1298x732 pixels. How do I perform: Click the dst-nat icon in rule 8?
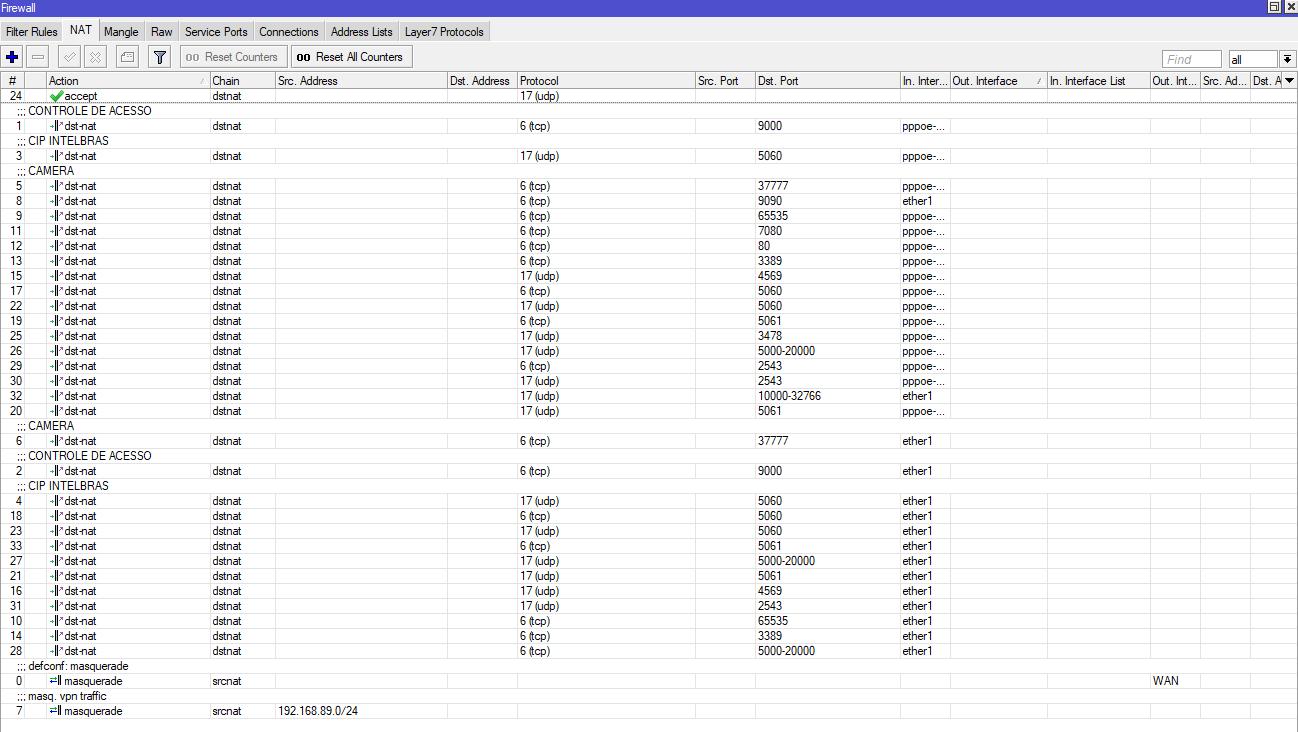(x=56, y=201)
